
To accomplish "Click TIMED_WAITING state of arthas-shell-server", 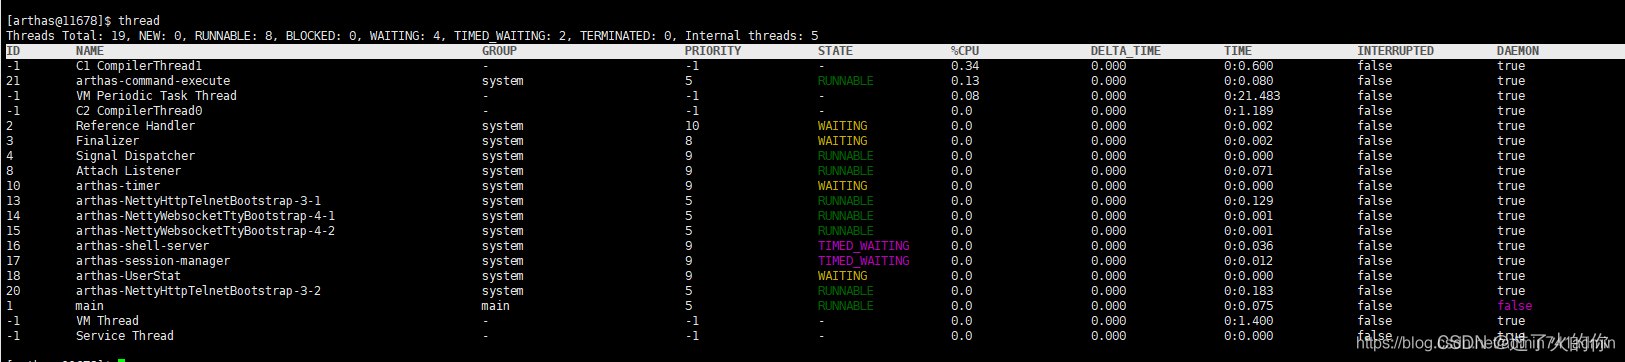I will pos(864,246).
